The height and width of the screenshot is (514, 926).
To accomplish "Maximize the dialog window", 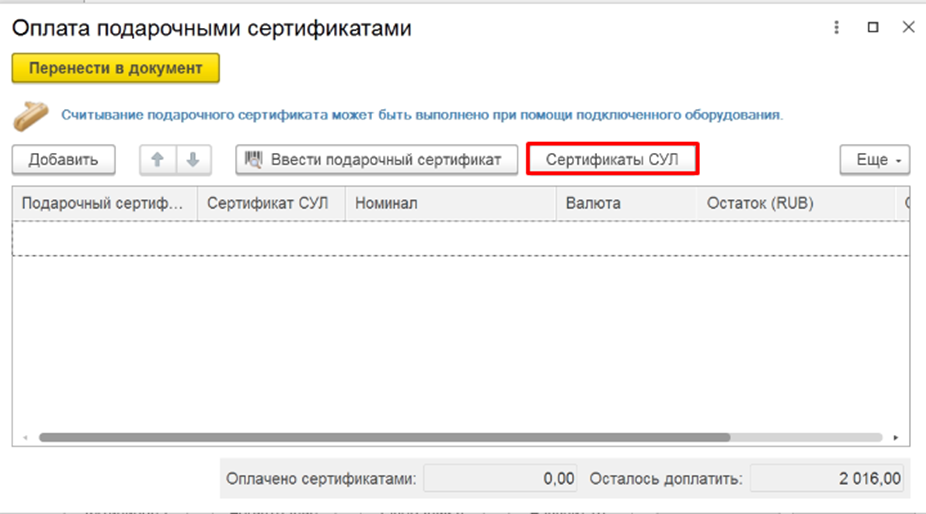I will click(x=873, y=27).
